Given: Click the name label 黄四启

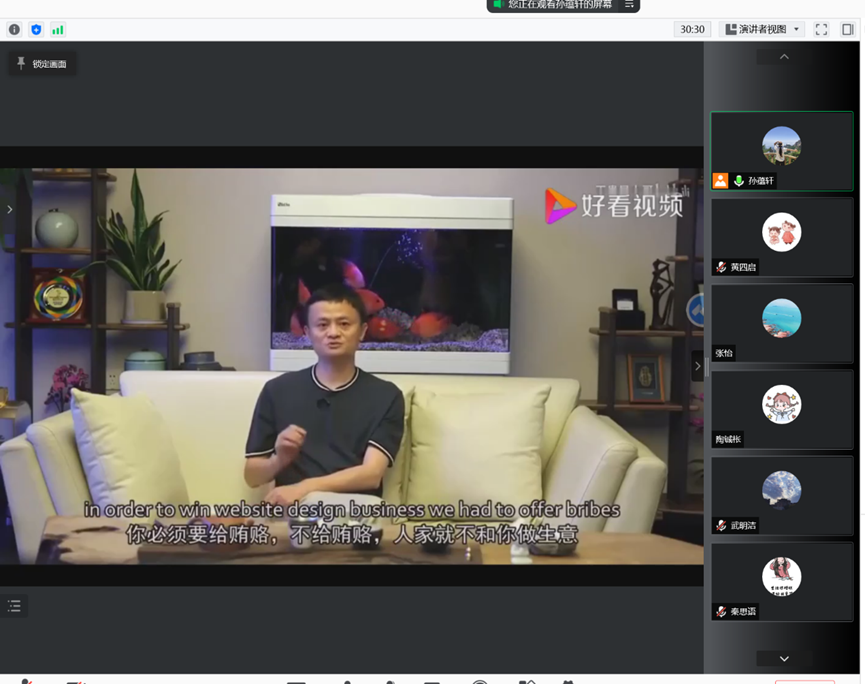Looking at the screenshot, I should [743, 268].
